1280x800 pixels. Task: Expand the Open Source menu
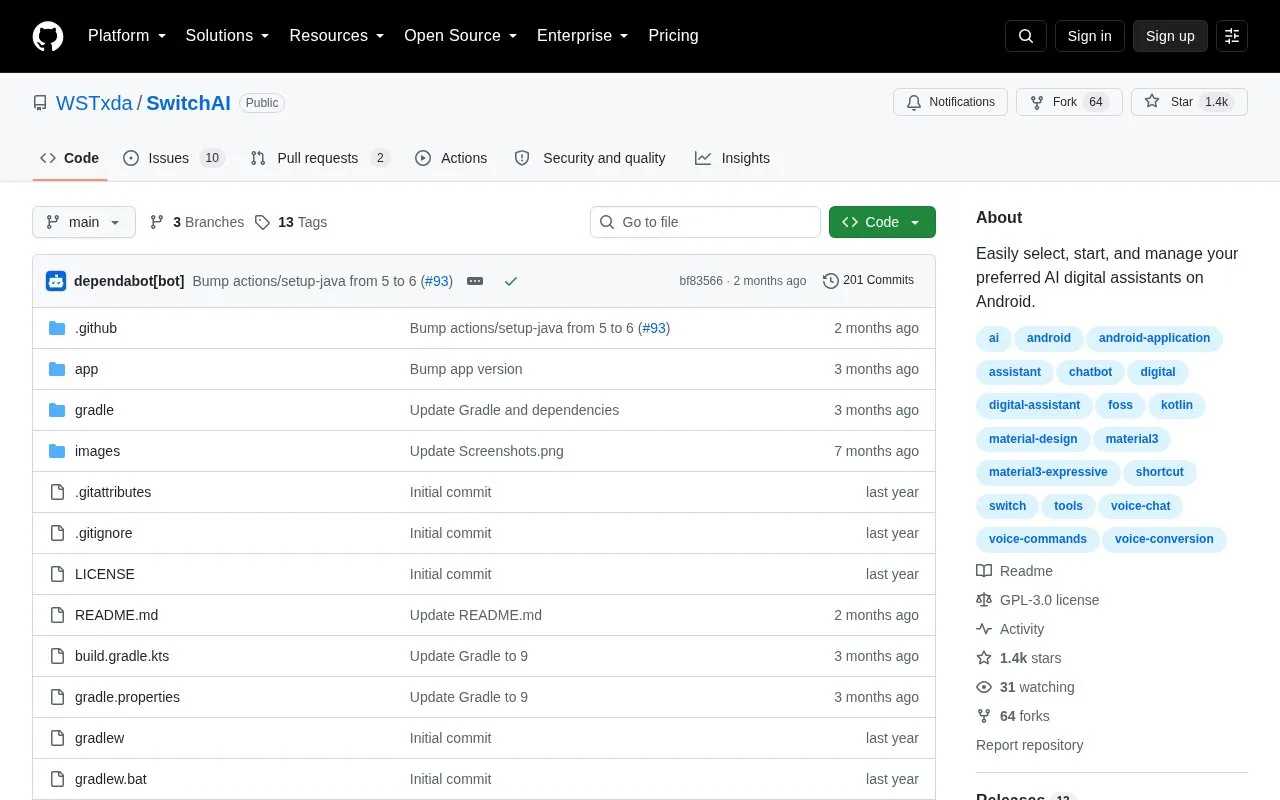tap(461, 36)
